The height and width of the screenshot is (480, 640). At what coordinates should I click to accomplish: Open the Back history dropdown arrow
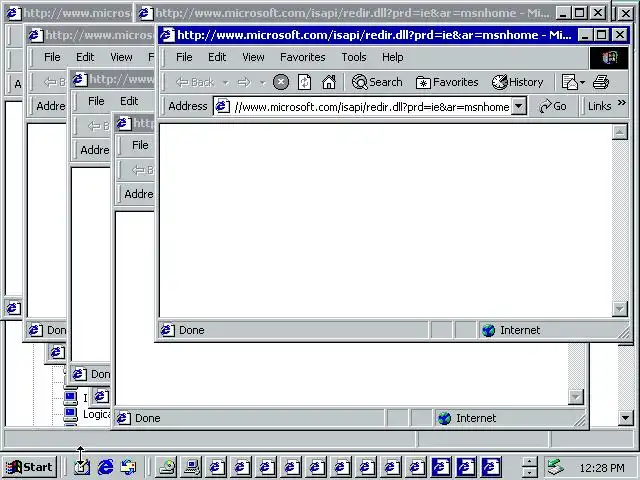[x=226, y=83]
